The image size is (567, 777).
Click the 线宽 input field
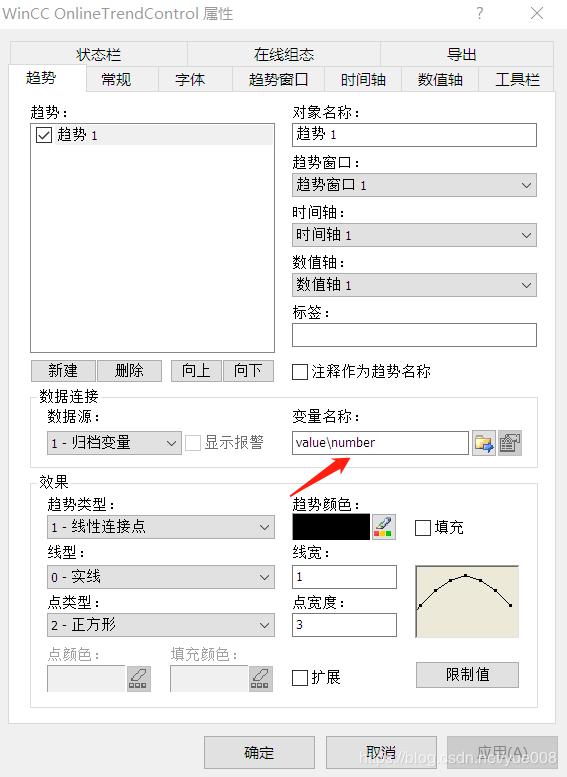point(344,577)
